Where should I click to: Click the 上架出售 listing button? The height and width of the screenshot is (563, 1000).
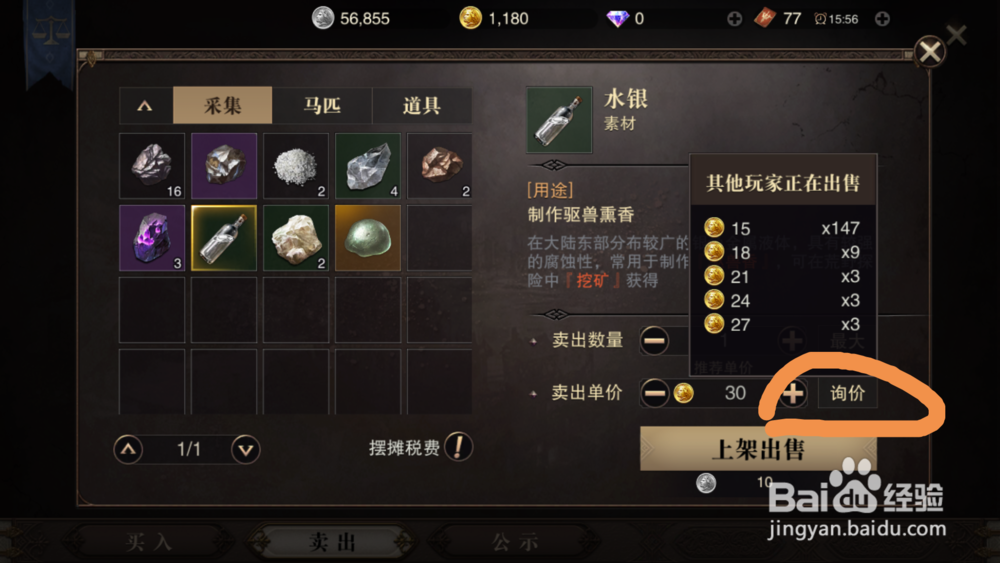click(x=758, y=449)
